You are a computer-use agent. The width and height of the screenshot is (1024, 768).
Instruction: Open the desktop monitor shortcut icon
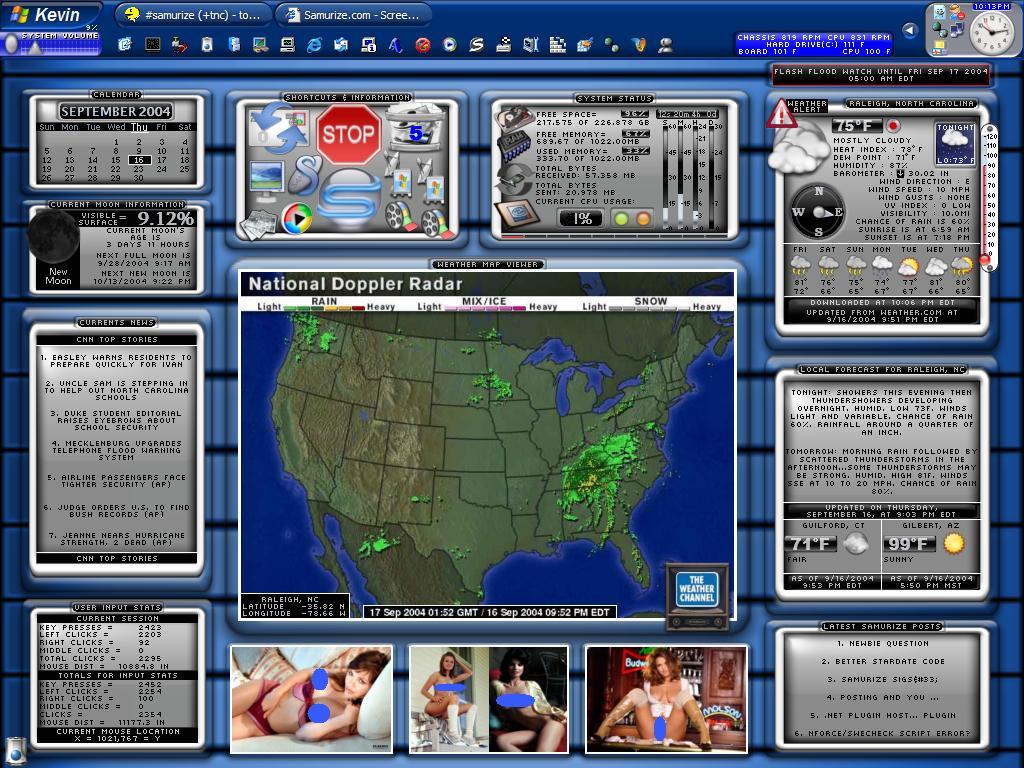point(266,177)
